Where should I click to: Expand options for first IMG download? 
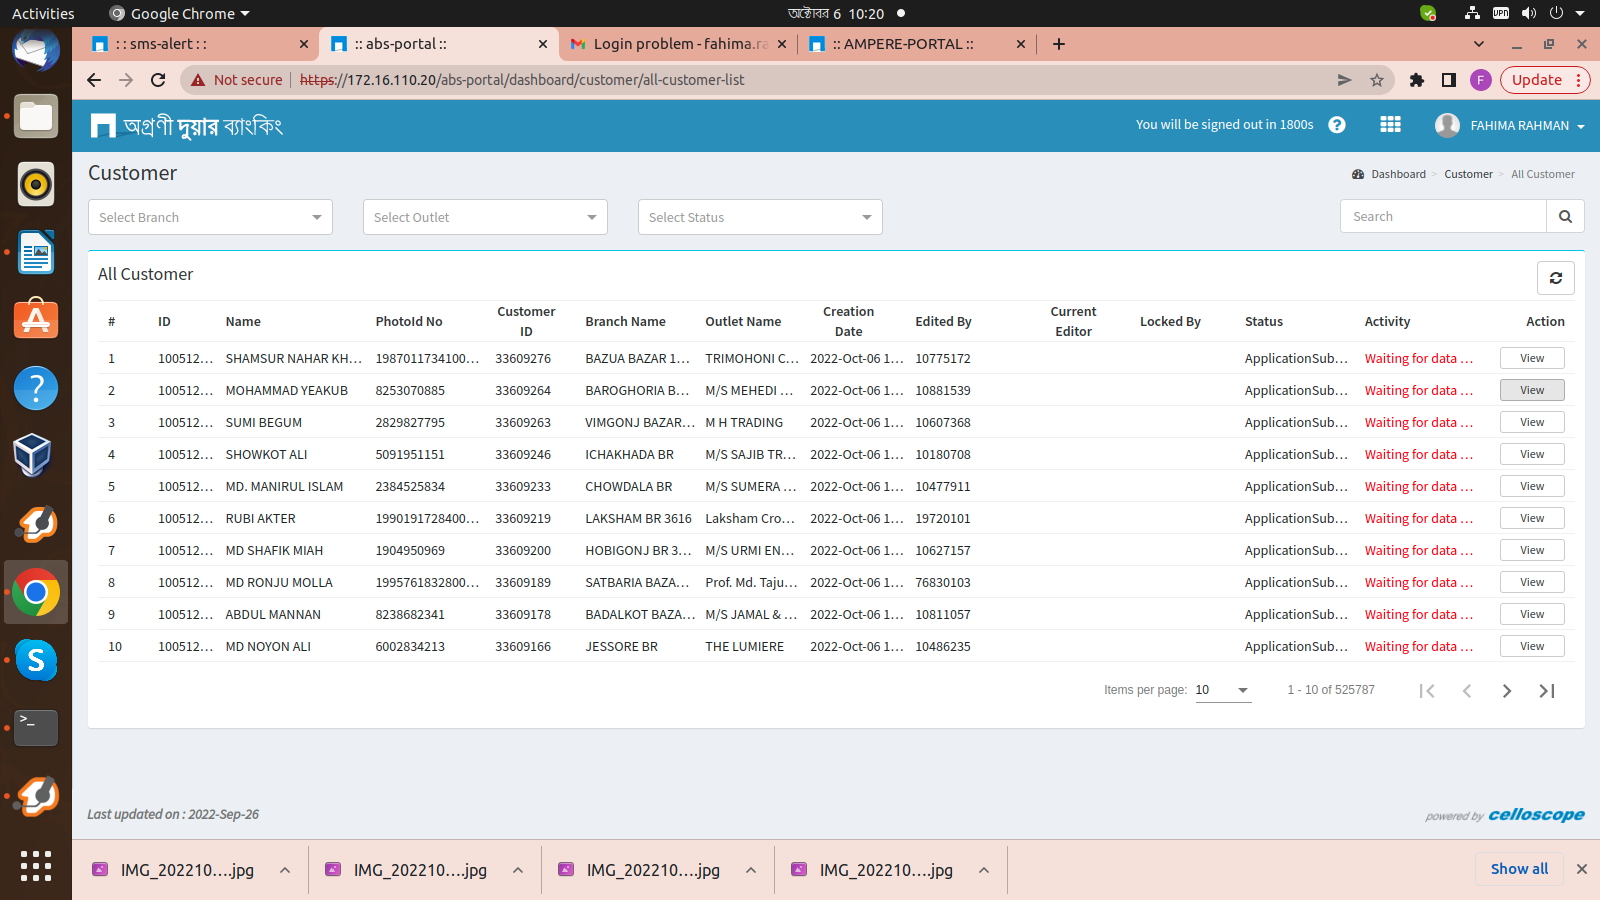click(x=285, y=870)
